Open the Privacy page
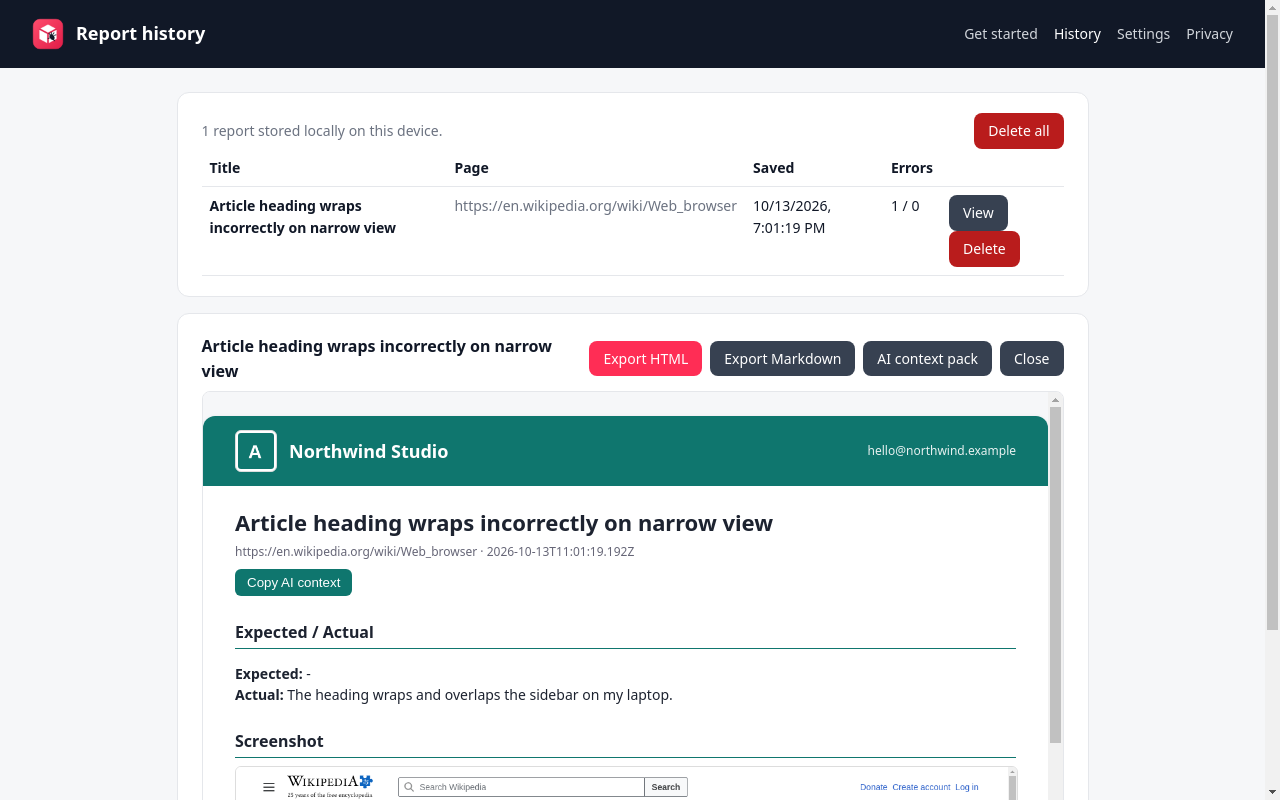 tap(1209, 34)
